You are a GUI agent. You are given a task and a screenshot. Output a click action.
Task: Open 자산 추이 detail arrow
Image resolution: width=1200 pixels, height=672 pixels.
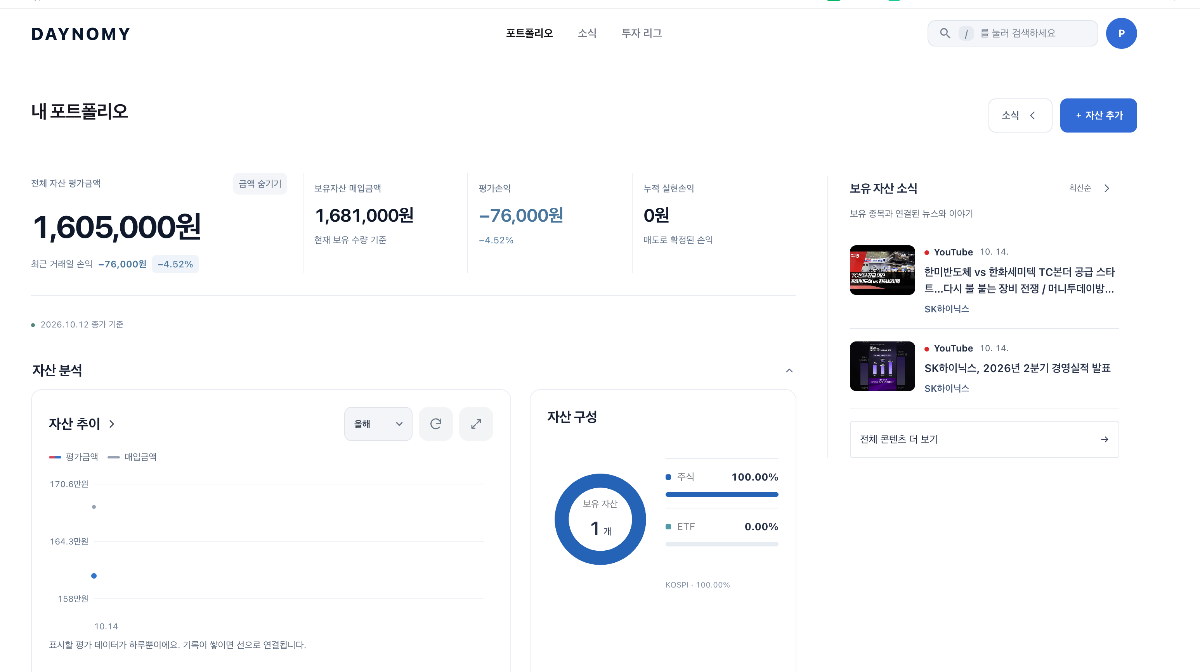coord(112,424)
